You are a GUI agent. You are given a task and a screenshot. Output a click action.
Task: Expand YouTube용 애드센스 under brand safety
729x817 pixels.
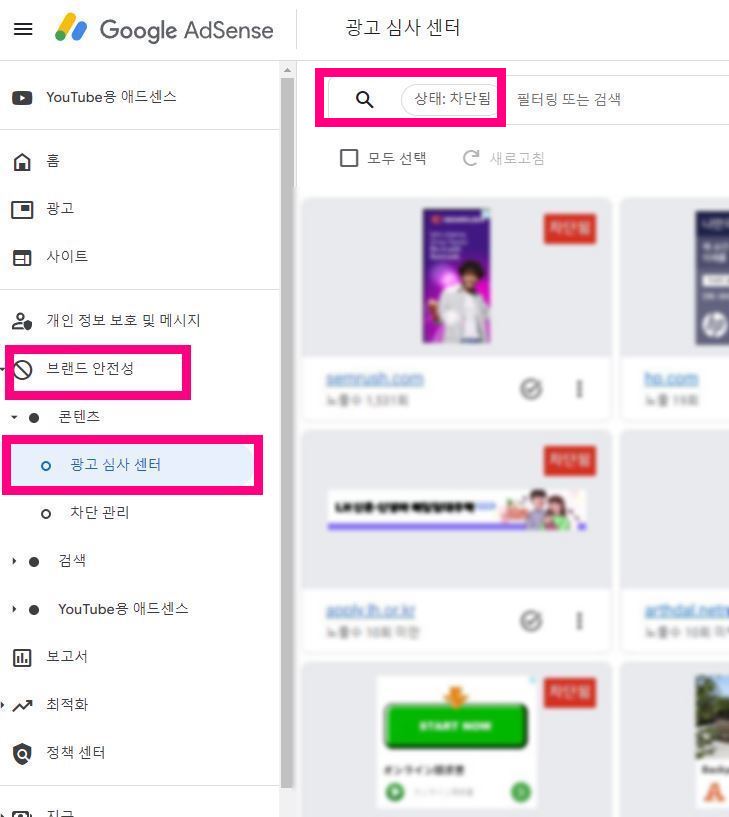click(14, 609)
